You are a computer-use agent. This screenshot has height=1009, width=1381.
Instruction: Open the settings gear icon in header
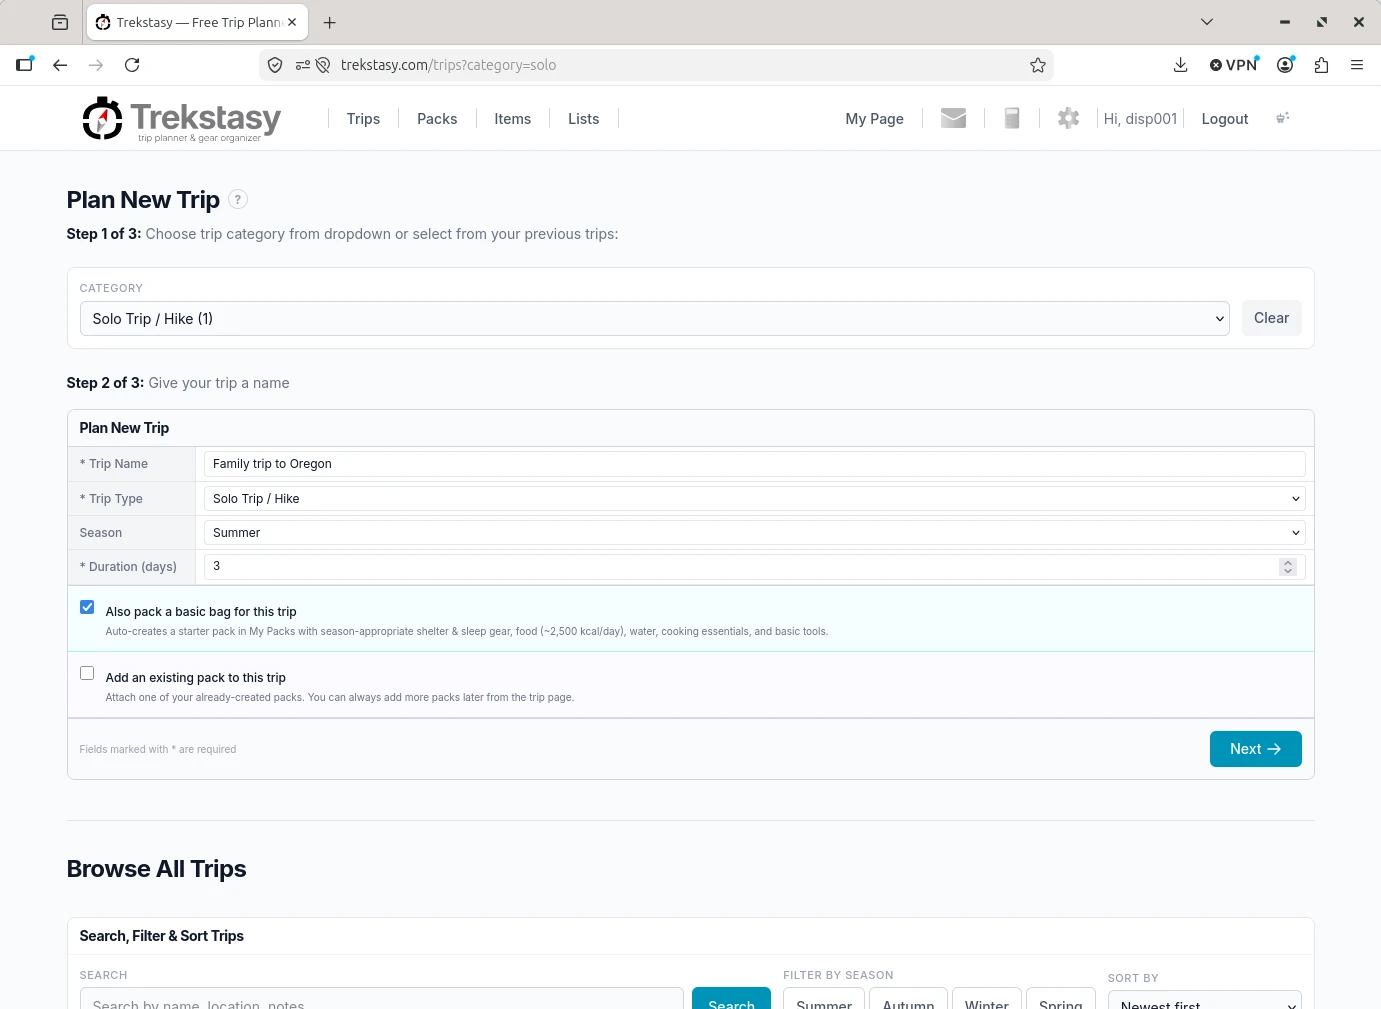[x=1068, y=118]
